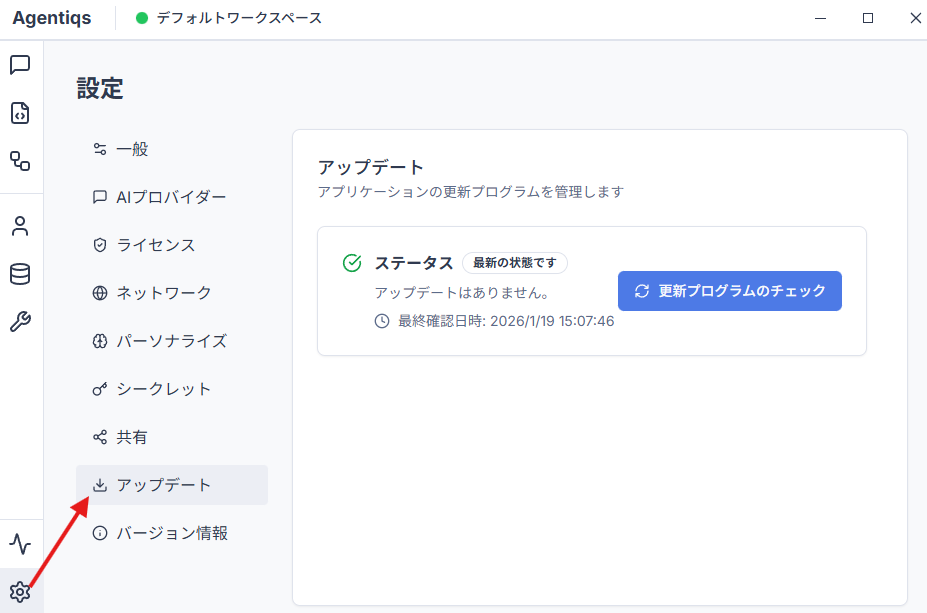Open バージョン情報 page

[x=171, y=533]
